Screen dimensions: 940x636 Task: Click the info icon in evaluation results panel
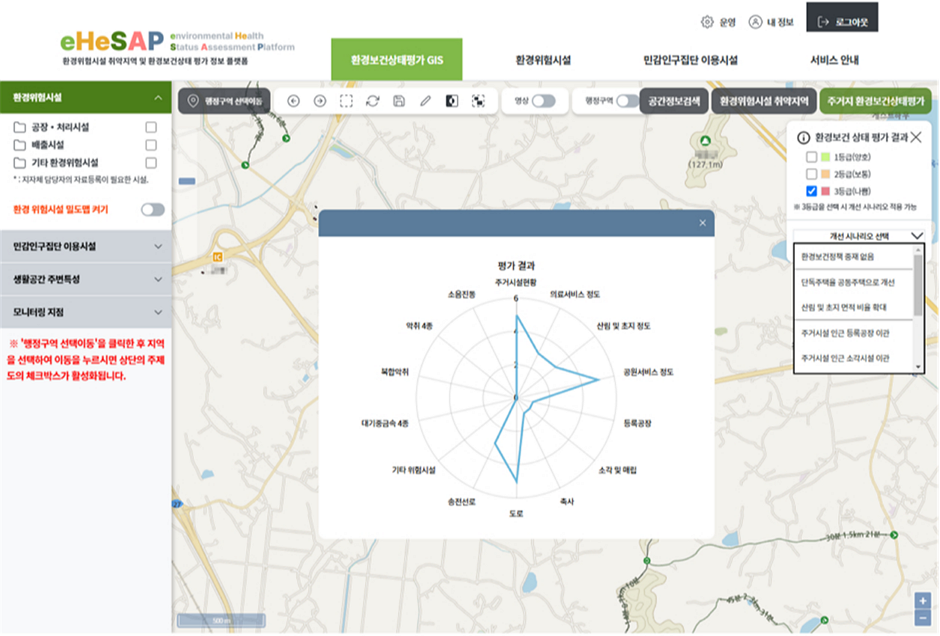pyautogui.click(x=803, y=138)
